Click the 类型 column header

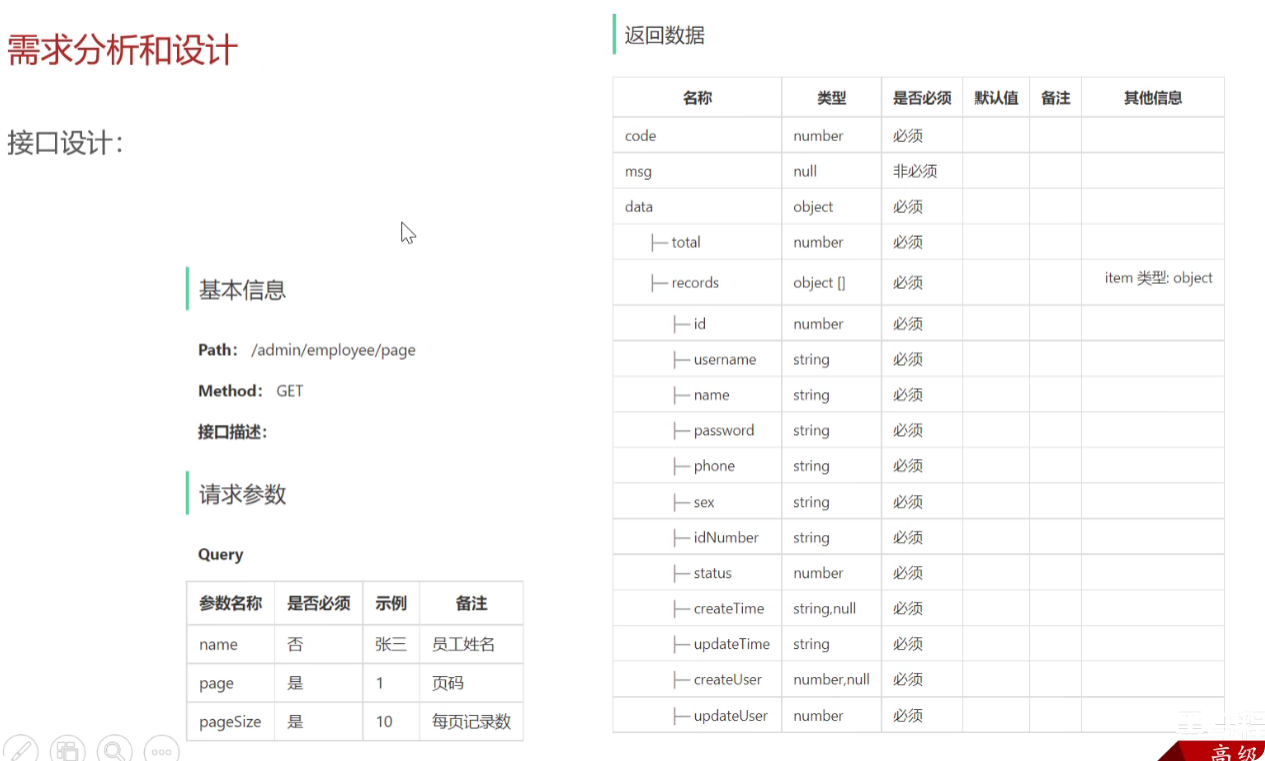click(x=831, y=98)
